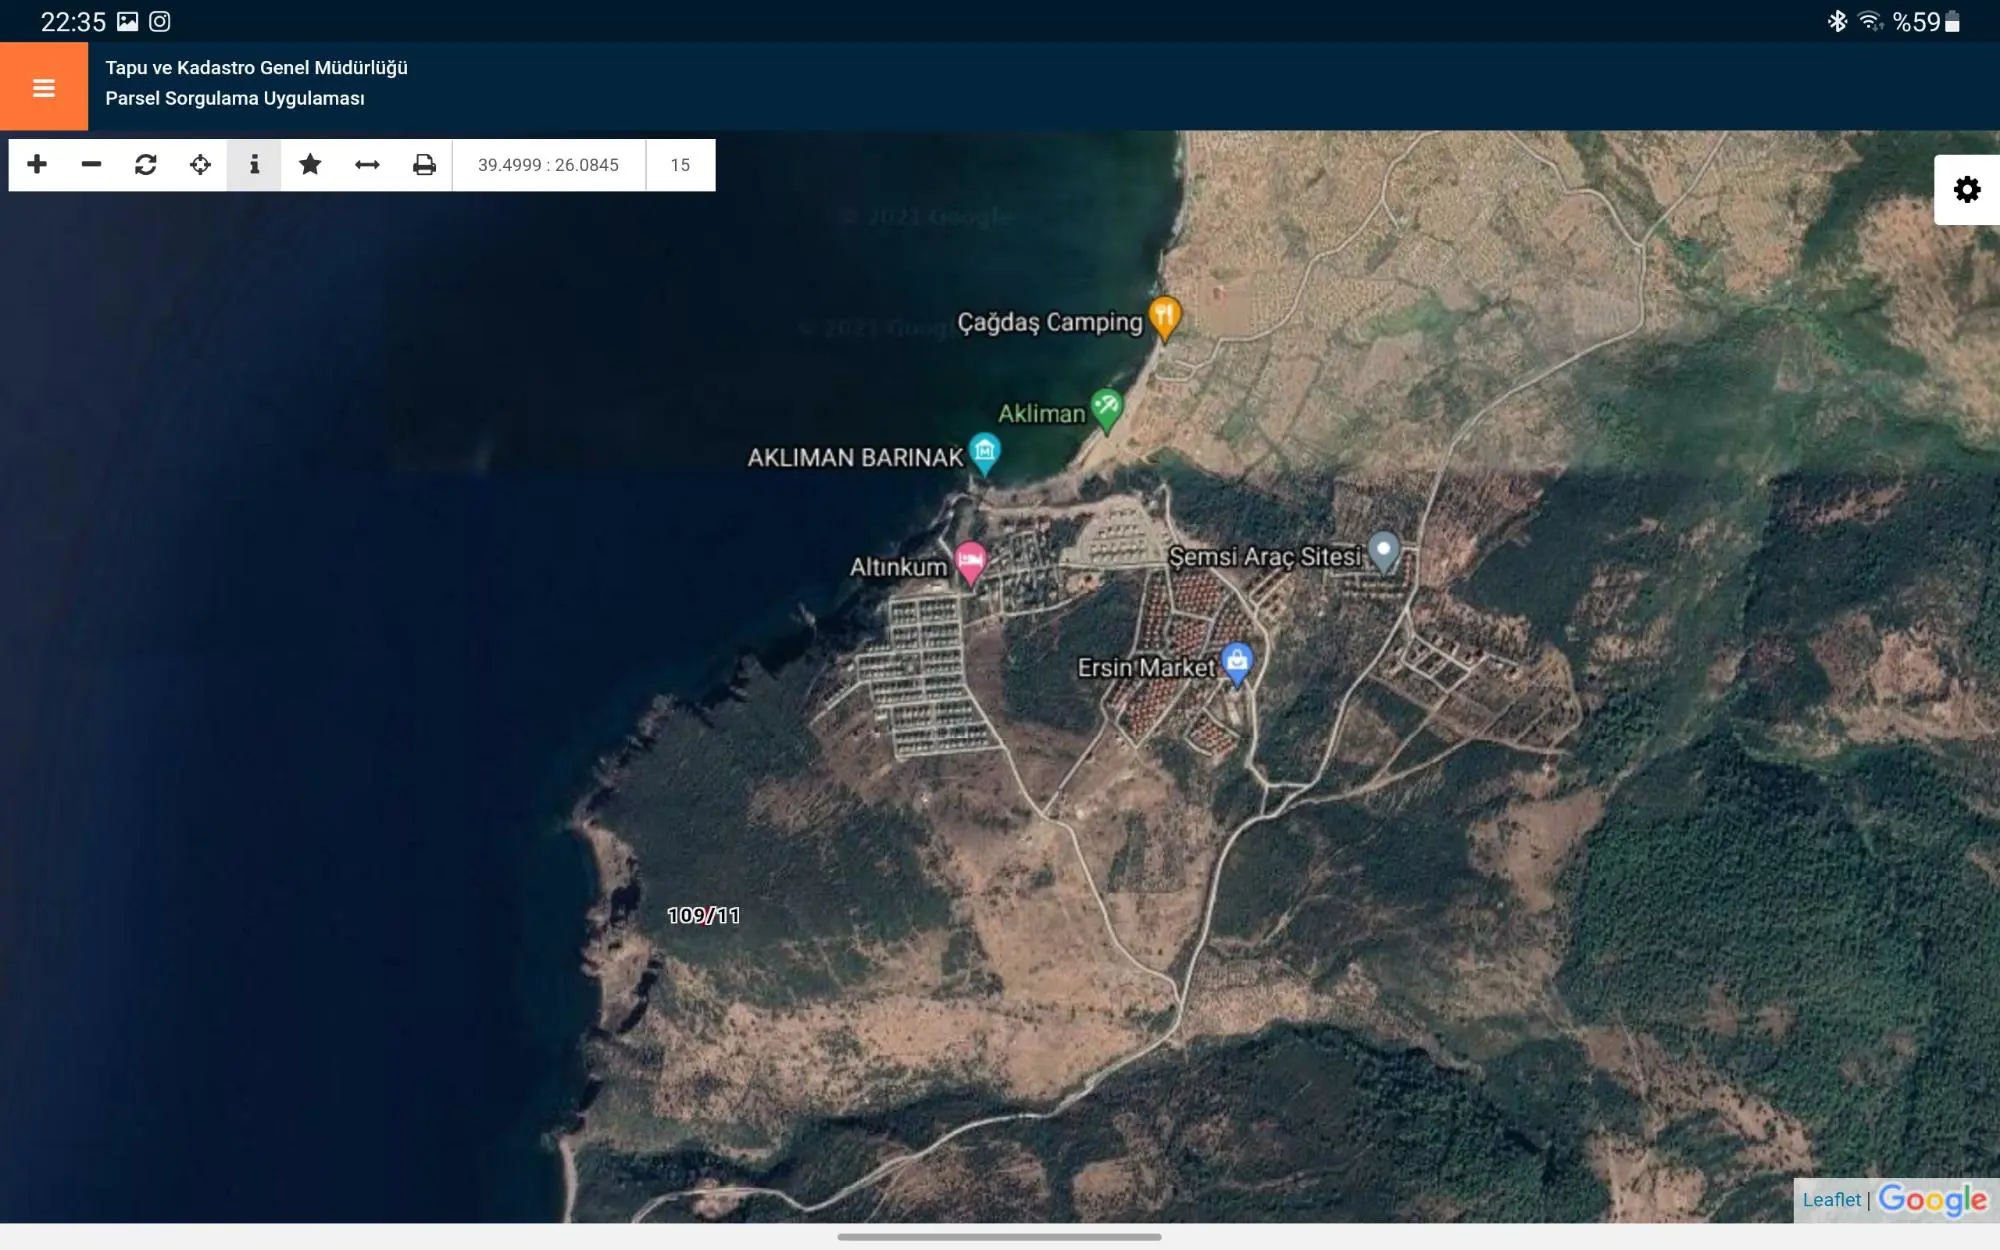Tap the Ersin Market shopping marker
The width and height of the screenshot is (2000, 1250).
(1237, 663)
